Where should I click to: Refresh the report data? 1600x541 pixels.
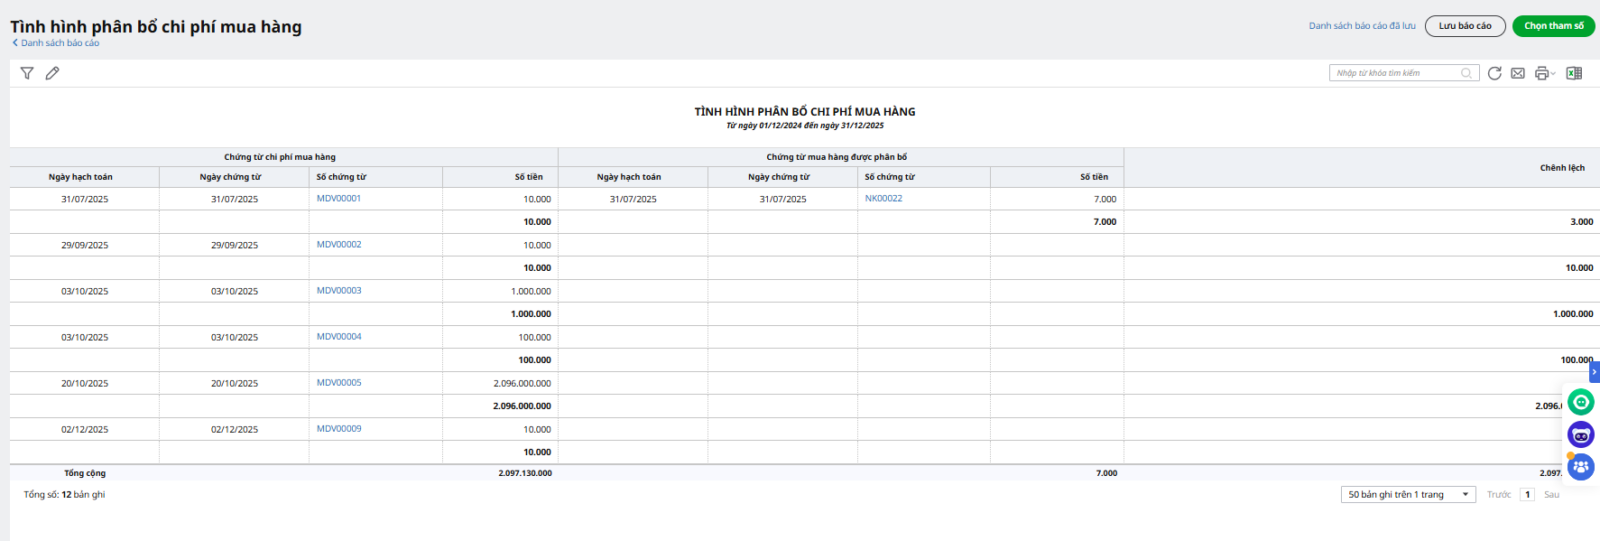point(1494,73)
